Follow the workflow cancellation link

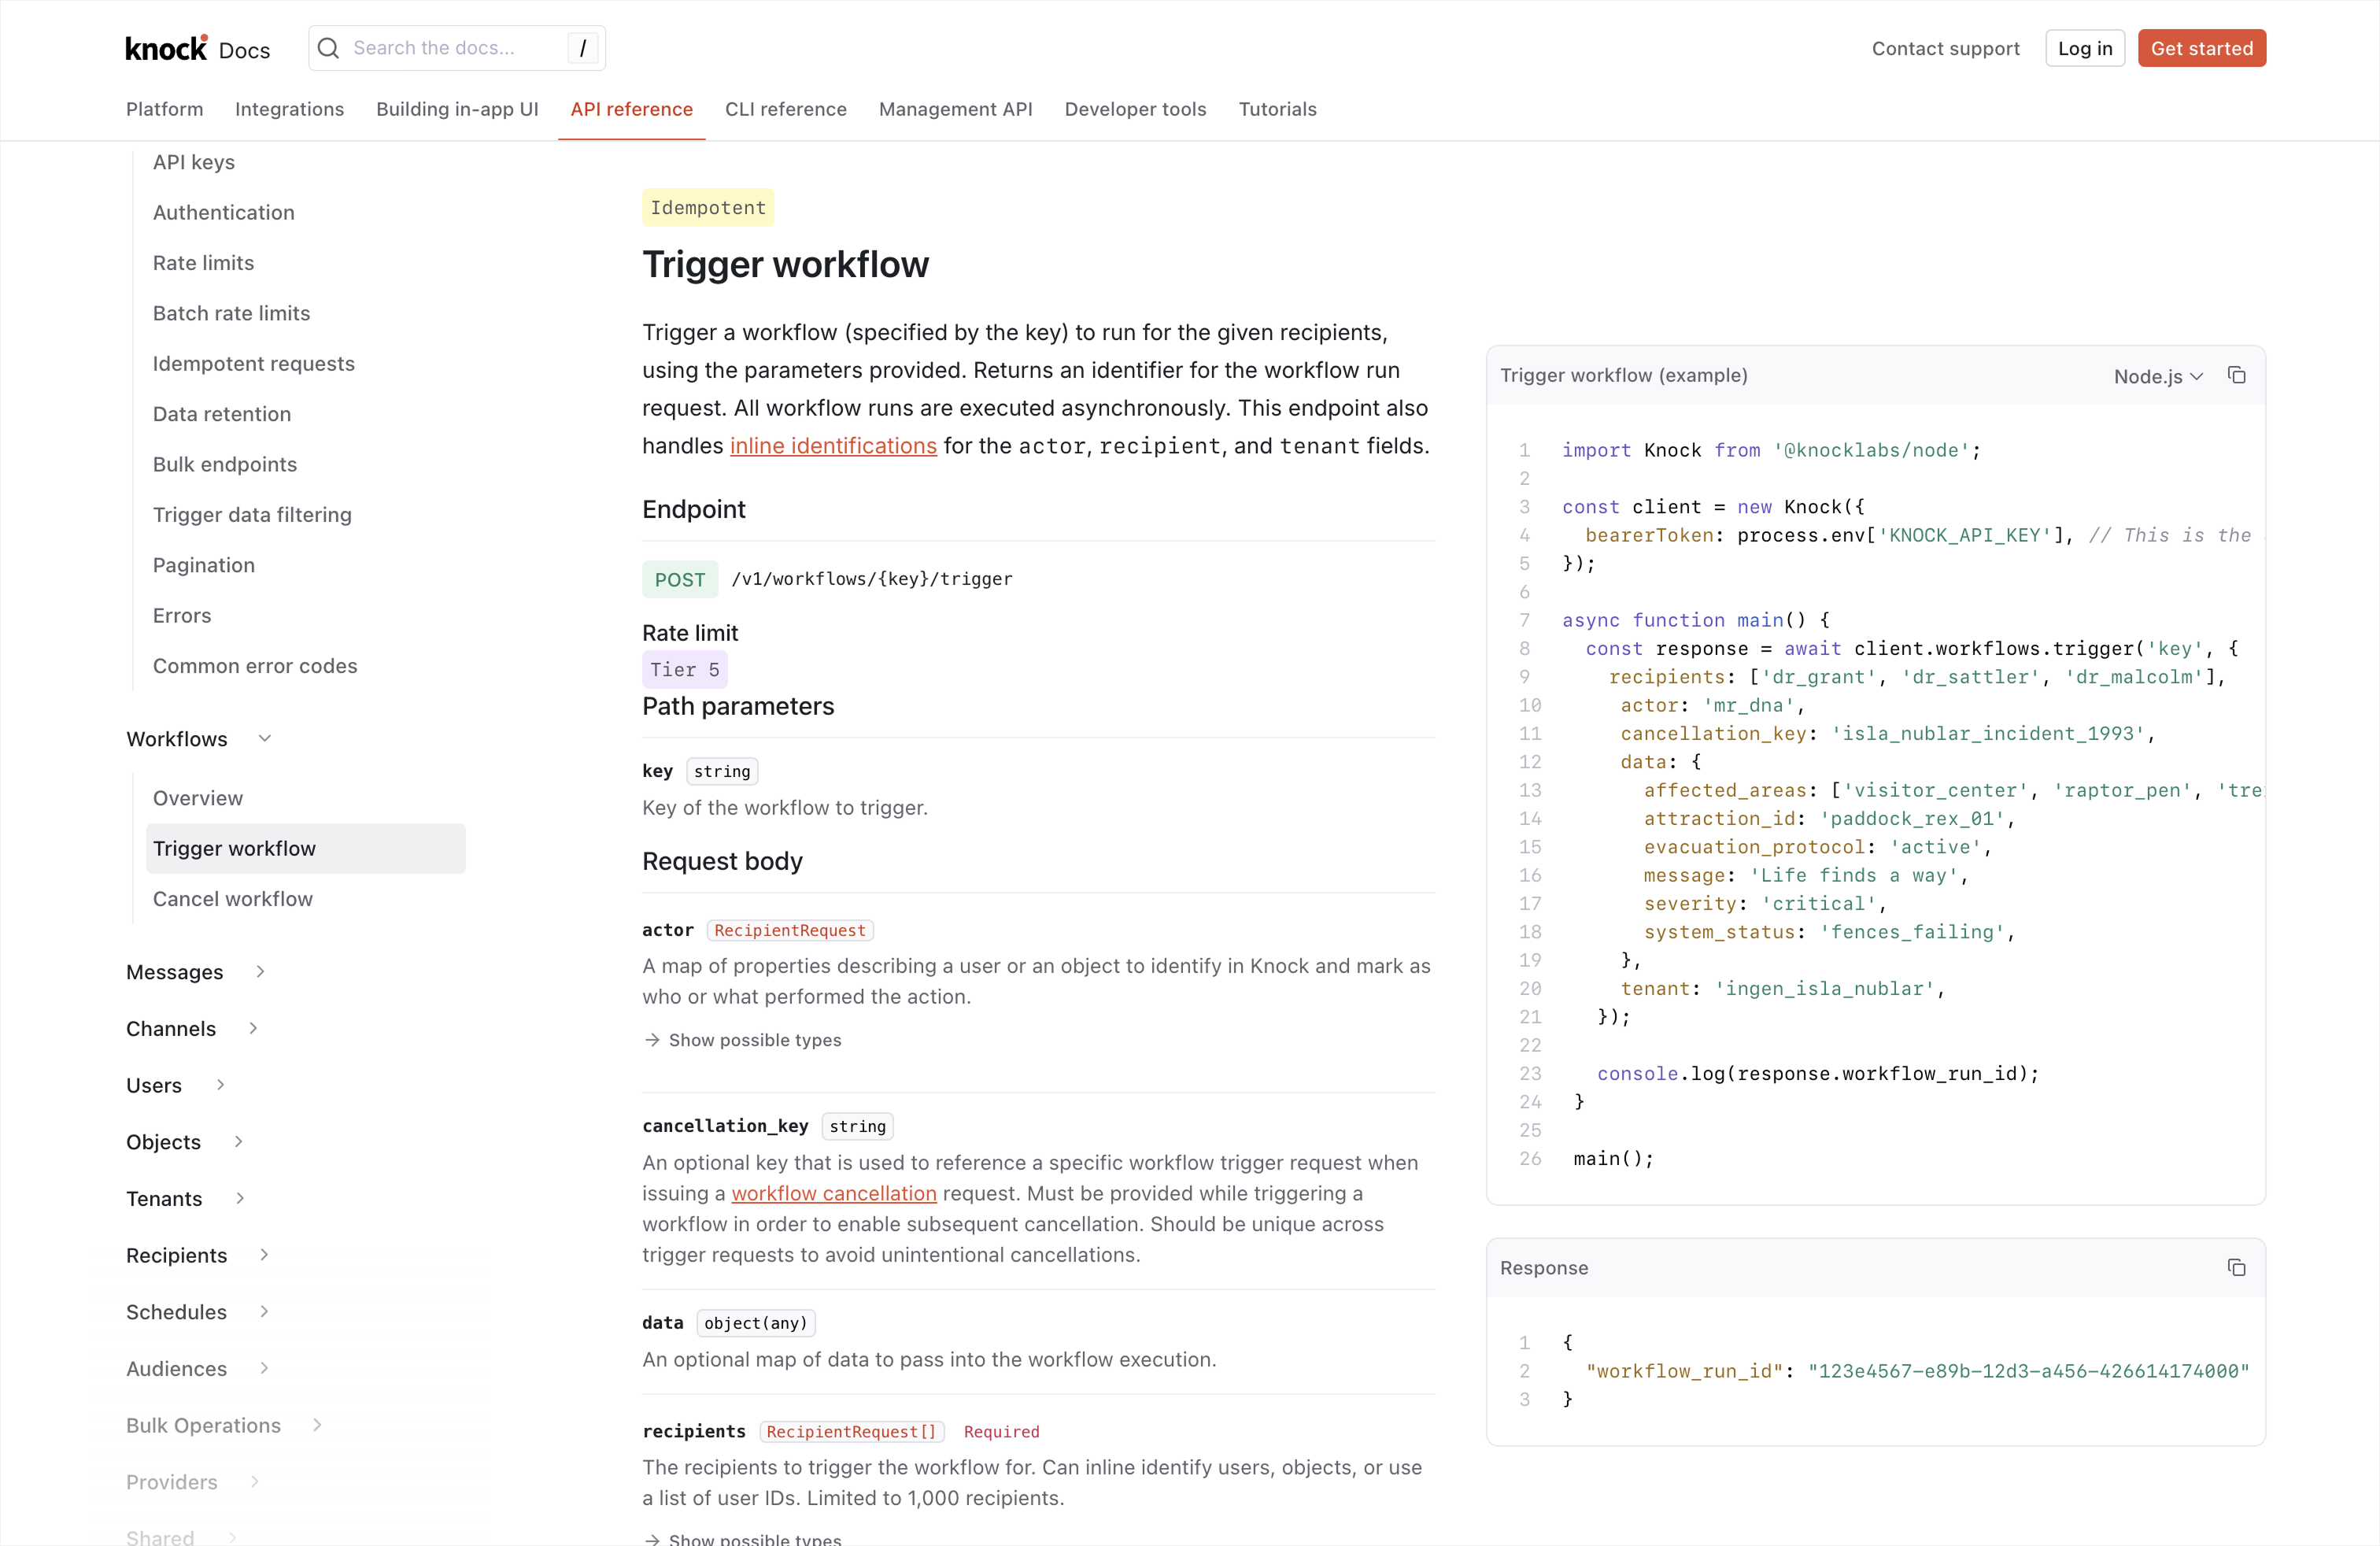click(833, 1194)
